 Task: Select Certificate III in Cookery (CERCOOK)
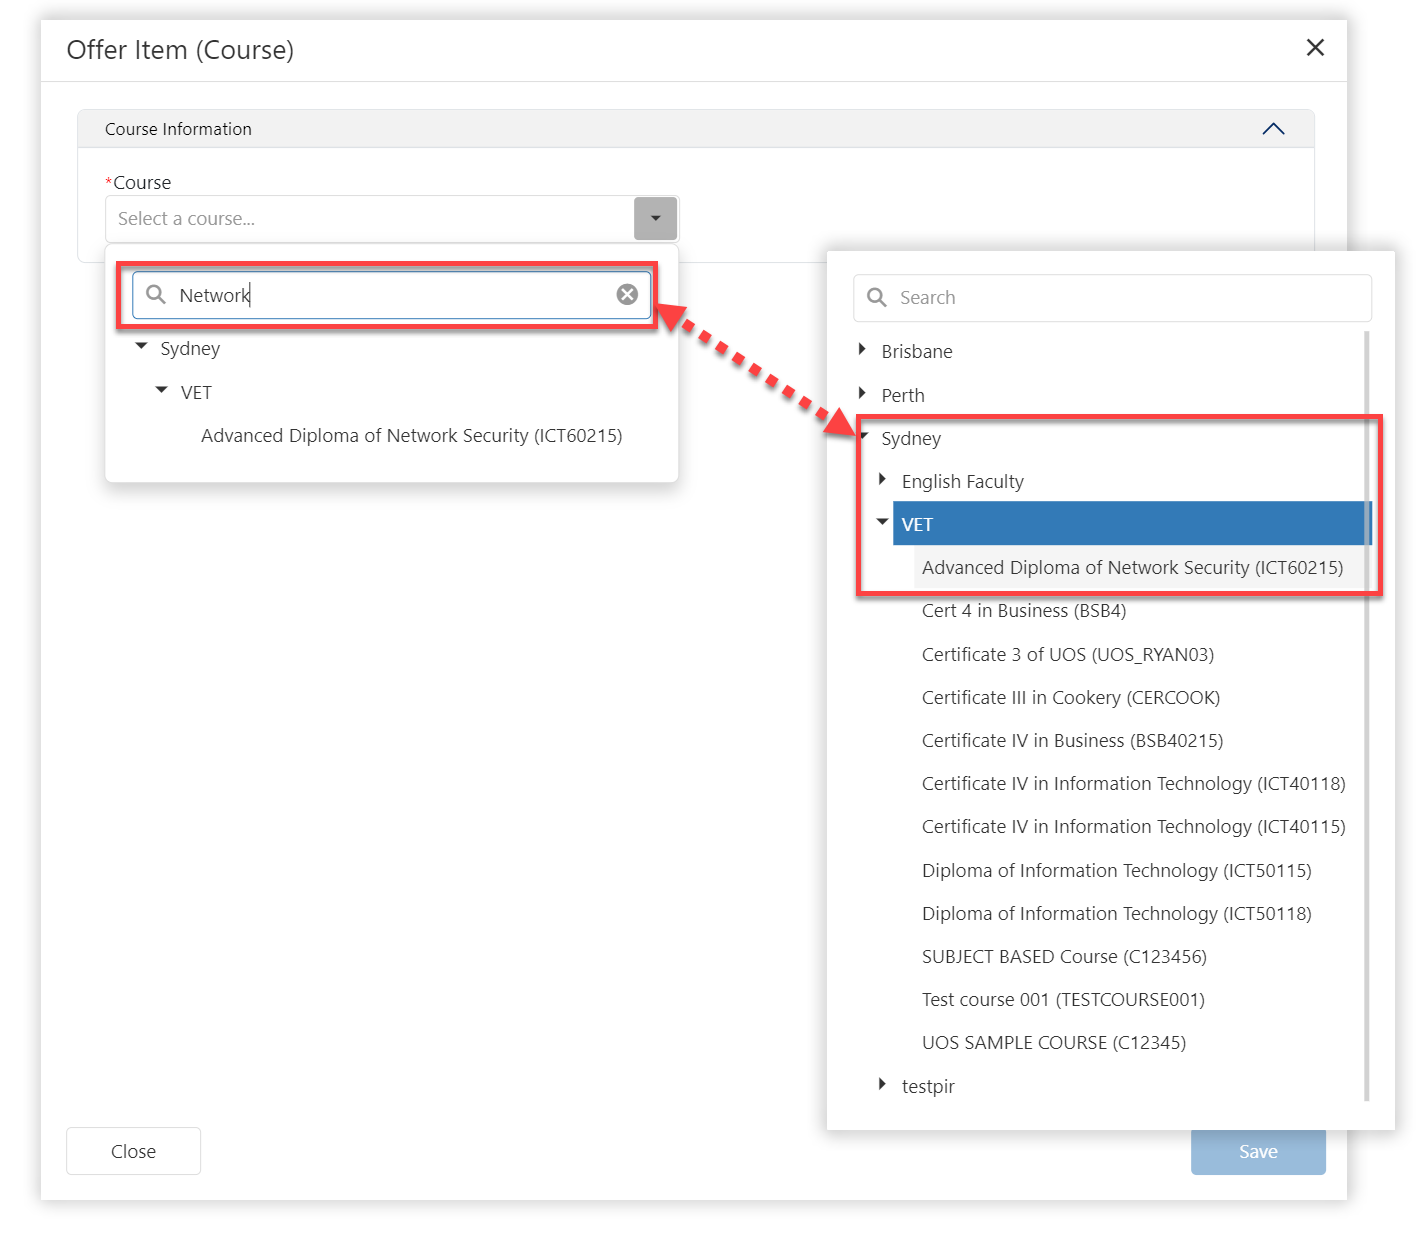pyautogui.click(x=1071, y=698)
